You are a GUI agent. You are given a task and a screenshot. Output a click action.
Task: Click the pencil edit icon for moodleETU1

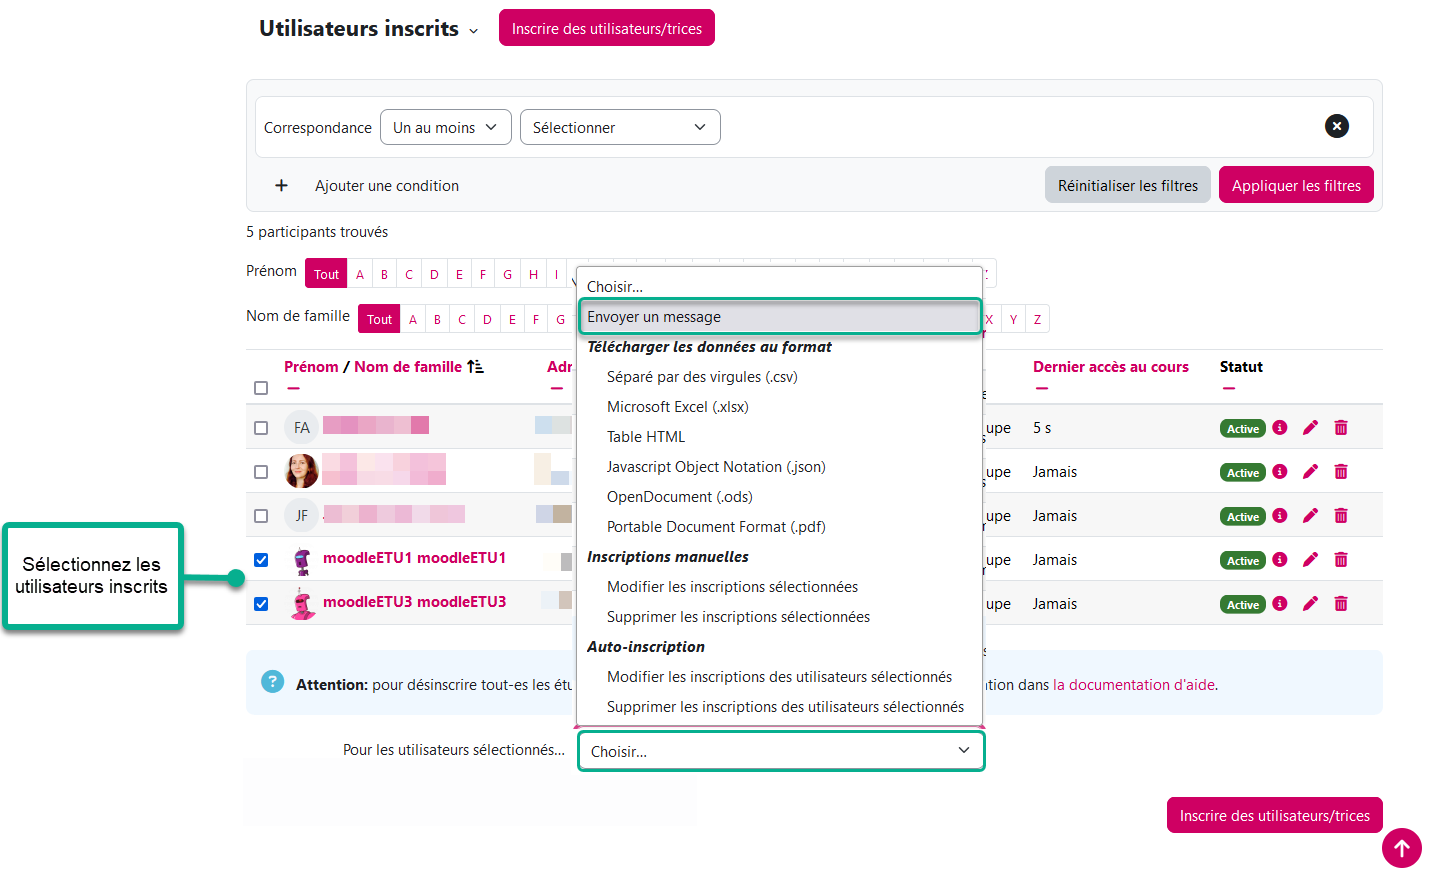1310,560
